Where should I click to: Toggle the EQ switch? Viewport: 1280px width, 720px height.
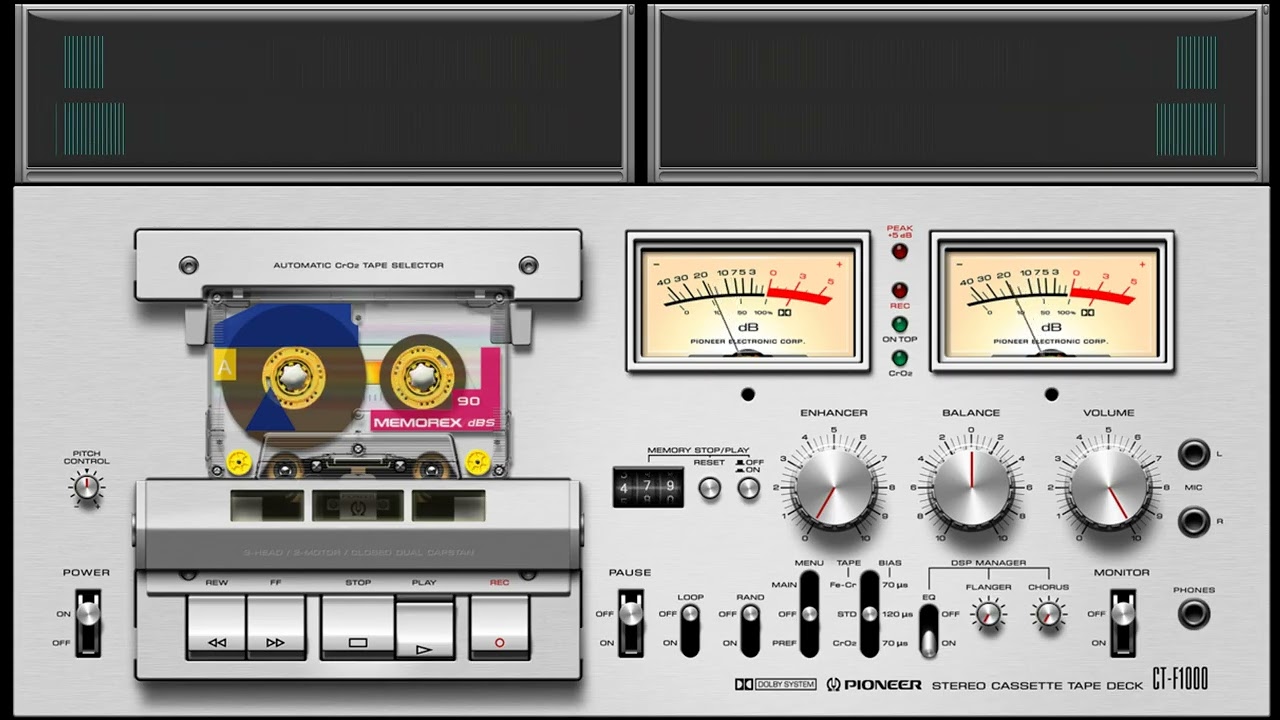click(929, 630)
